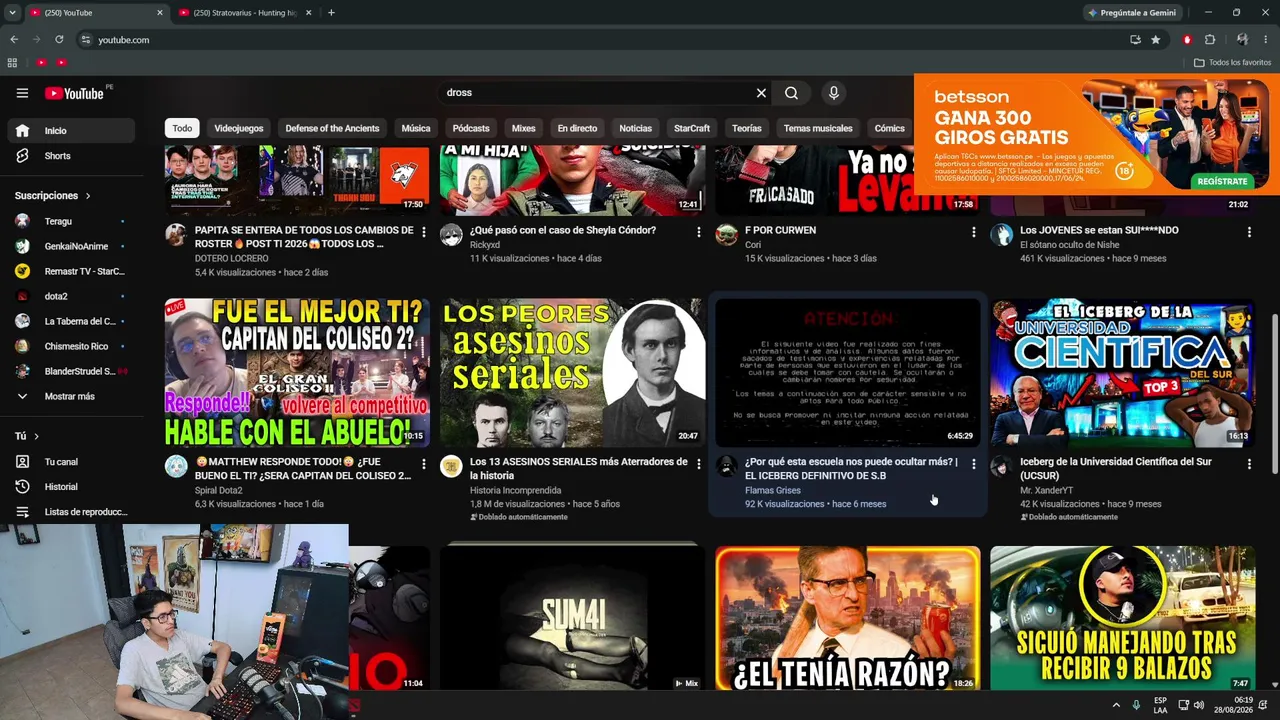Screen dimensions: 1280x720
Task: Open LOS PEORES asesinos seriales thumbnail
Action: click(x=572, y=372)
